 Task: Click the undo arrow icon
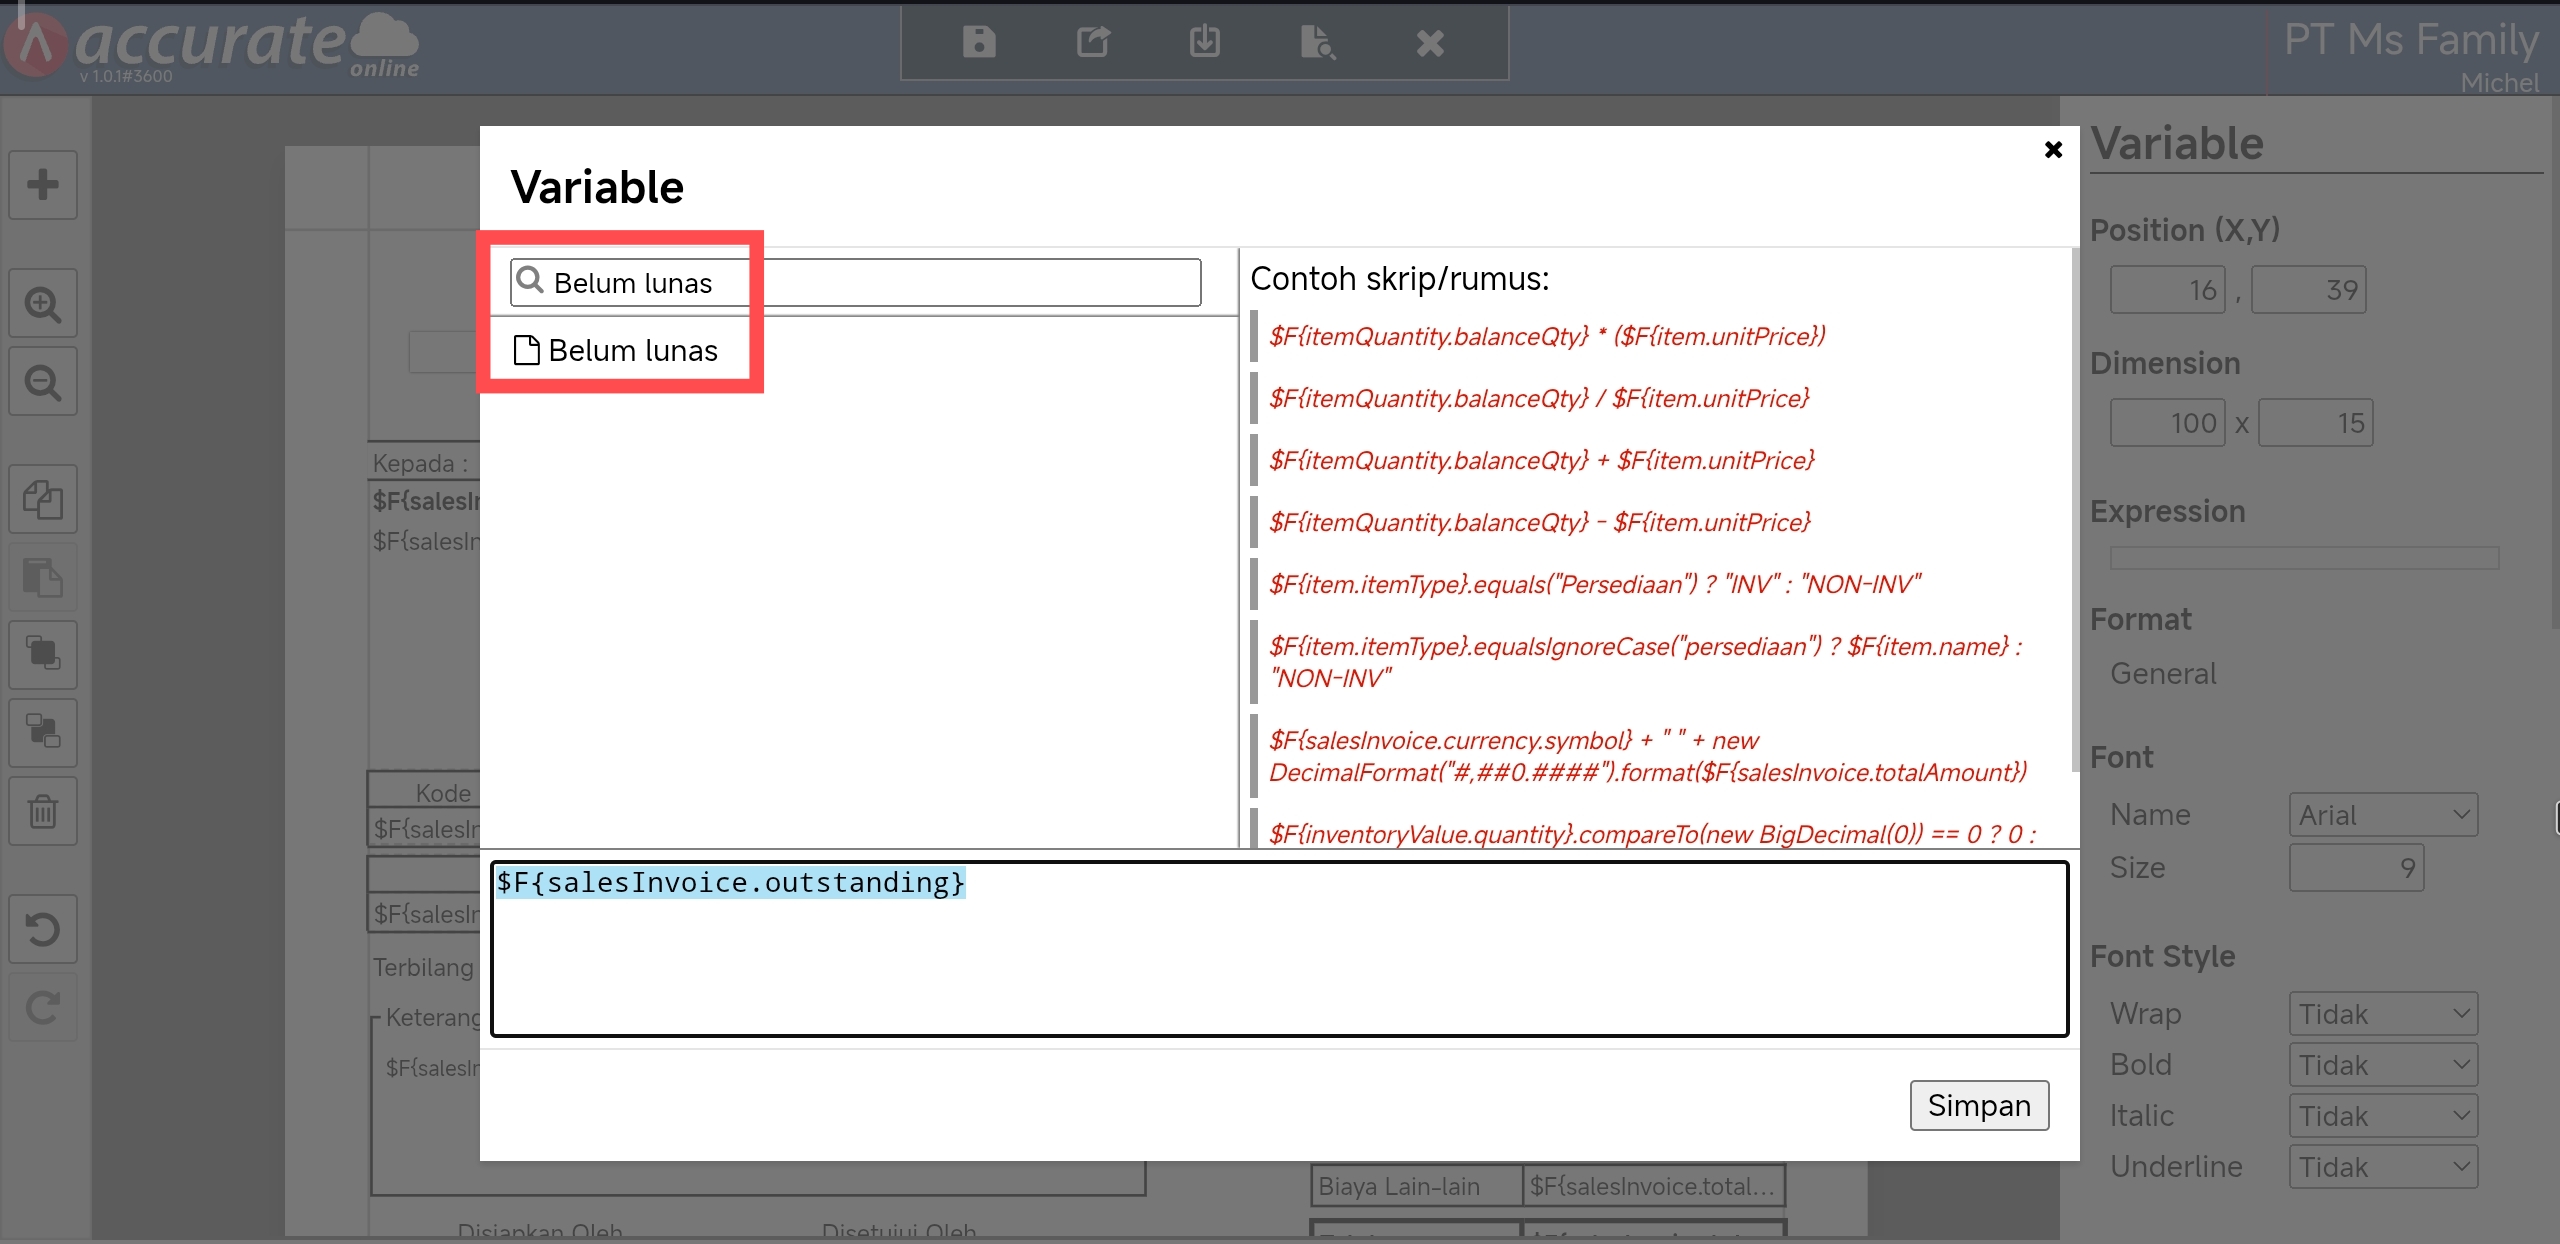(x=43, y=929)
